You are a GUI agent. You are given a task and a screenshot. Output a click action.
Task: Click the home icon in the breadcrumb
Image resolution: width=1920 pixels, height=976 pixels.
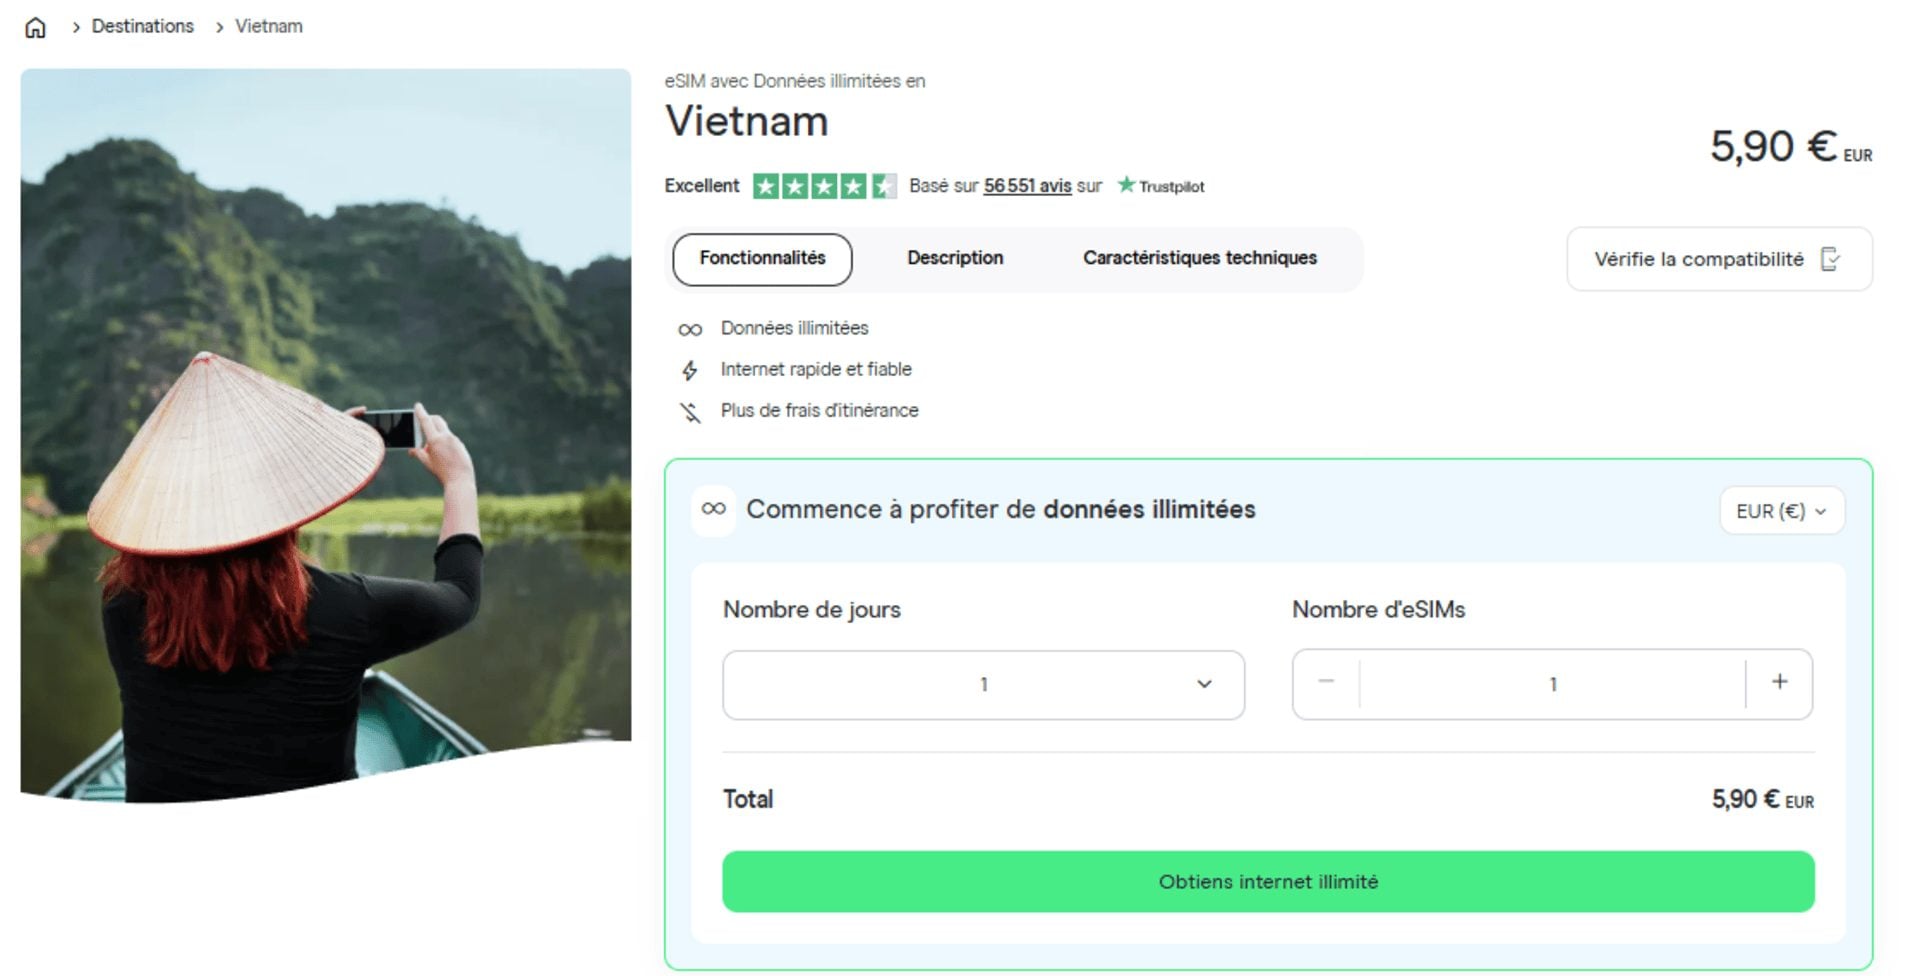(36, 26)
